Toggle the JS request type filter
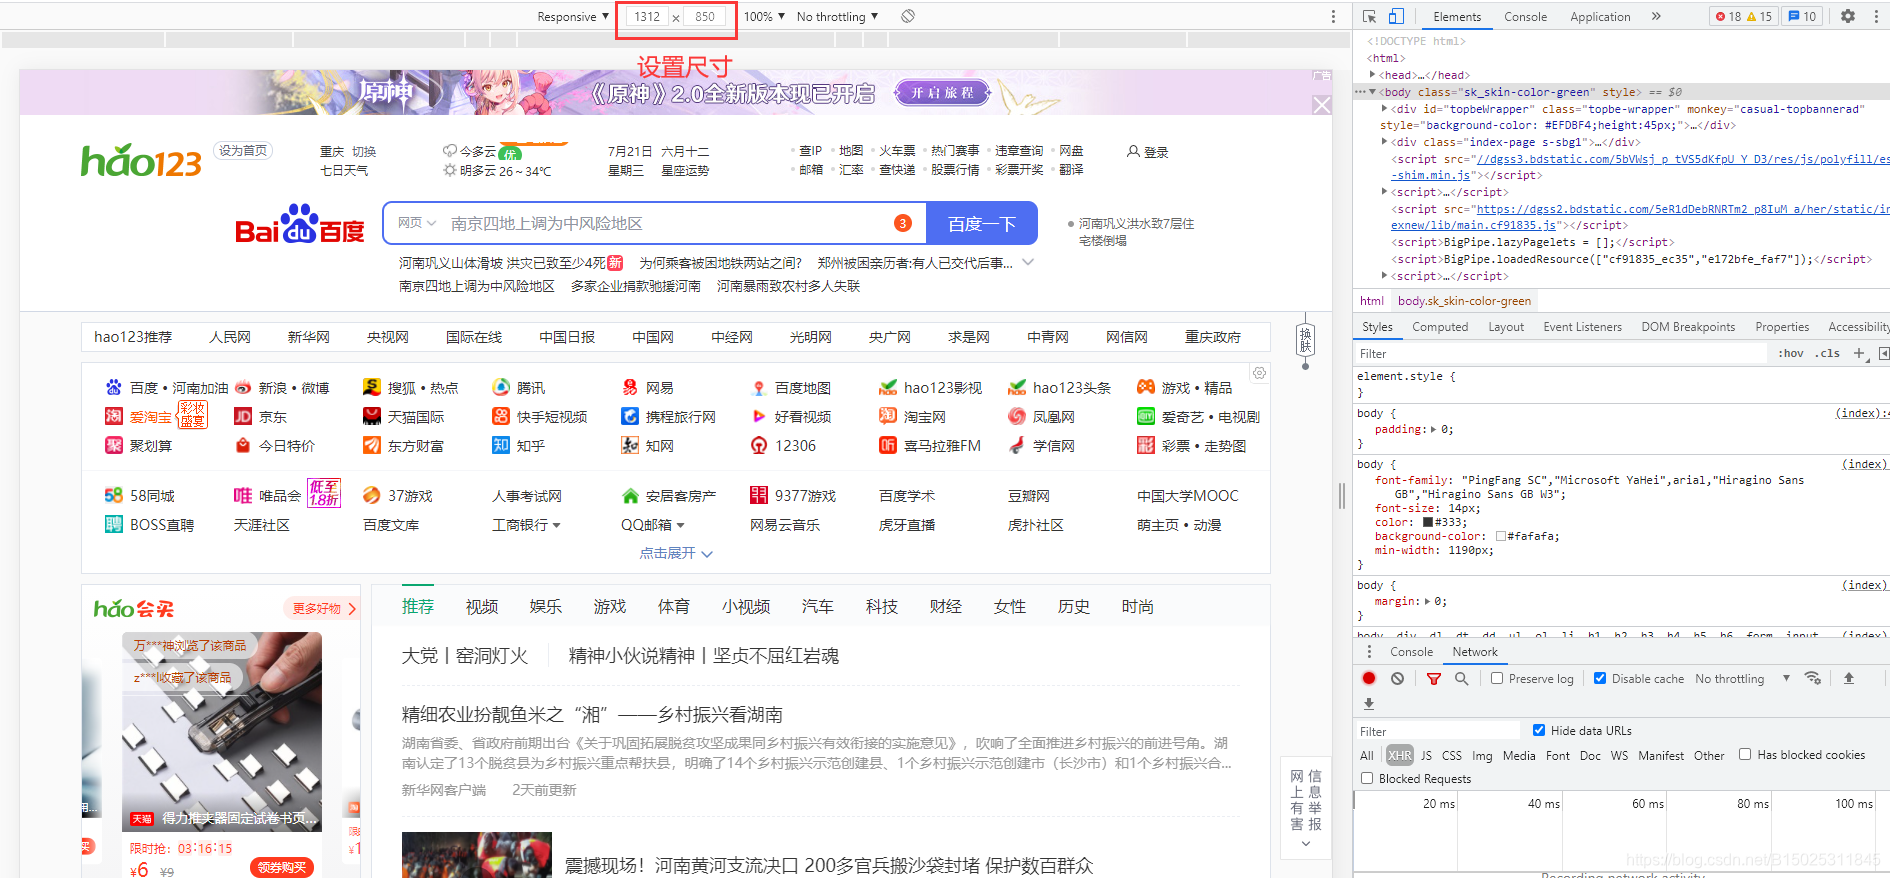The height and width of the screenshot is (878, 1890). [1426, 756]
